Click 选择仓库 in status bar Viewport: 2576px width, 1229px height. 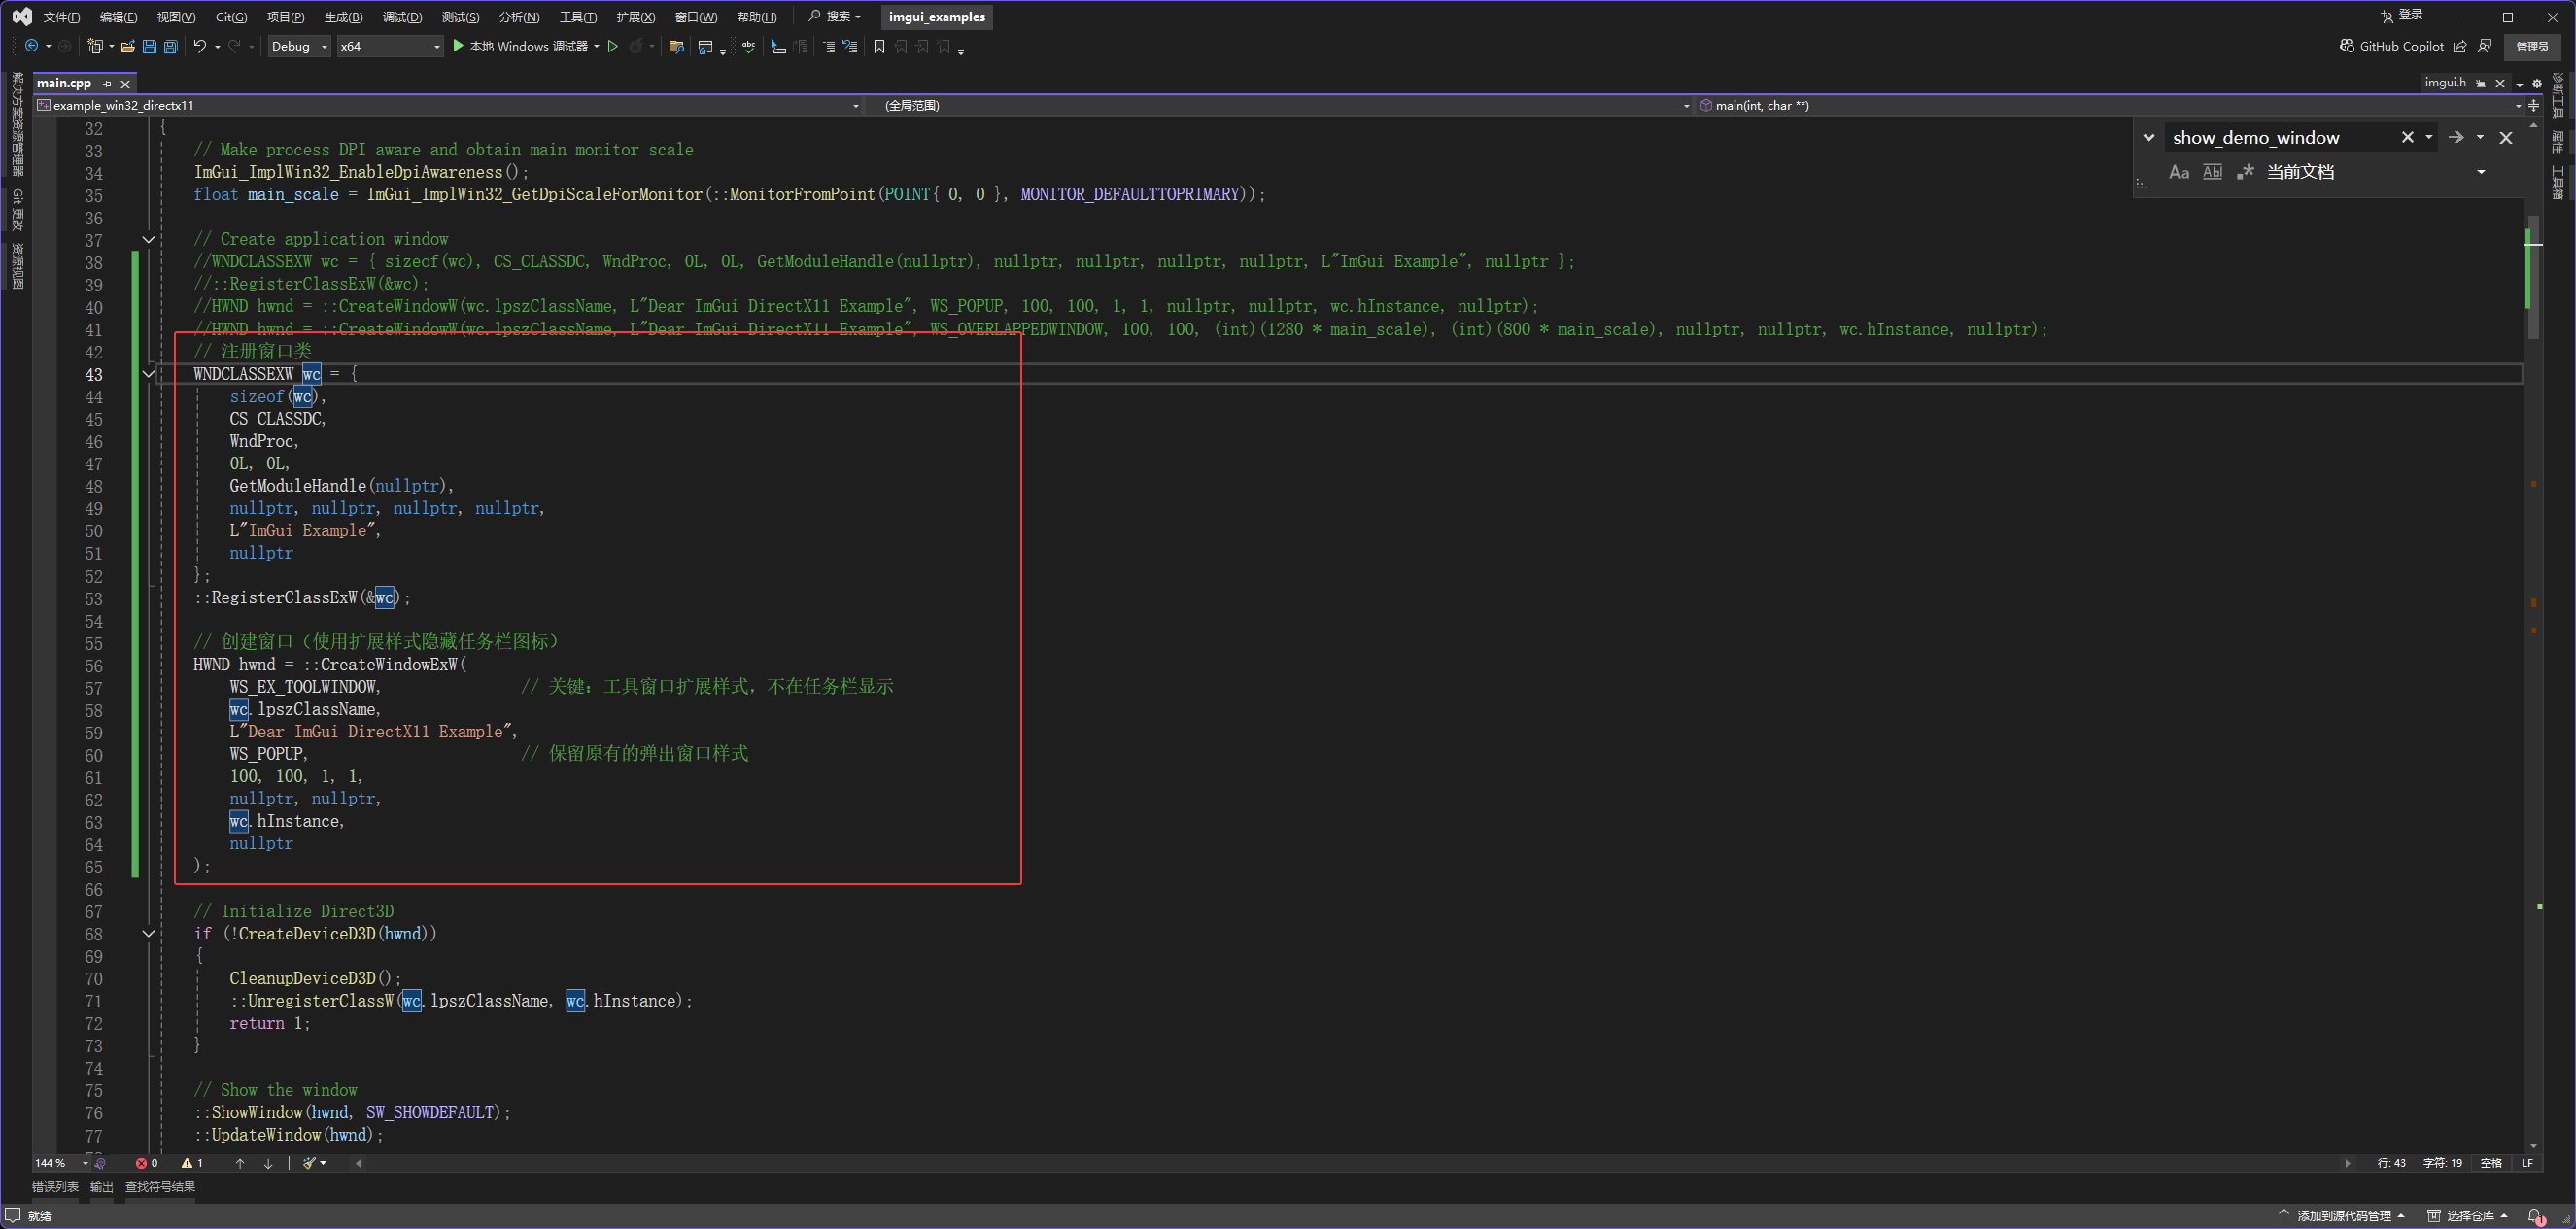coord(2467,1216)
